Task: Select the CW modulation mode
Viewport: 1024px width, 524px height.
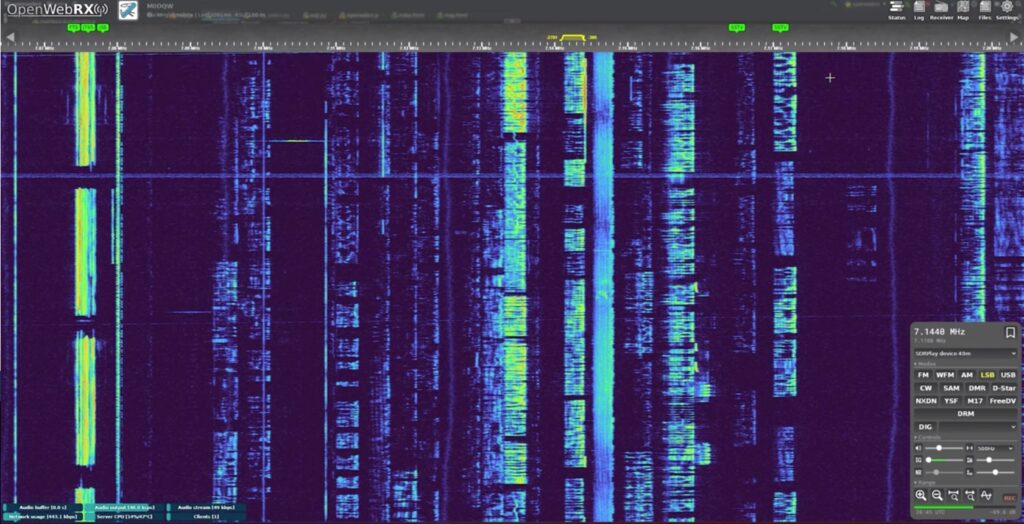Action: [923, 388]
